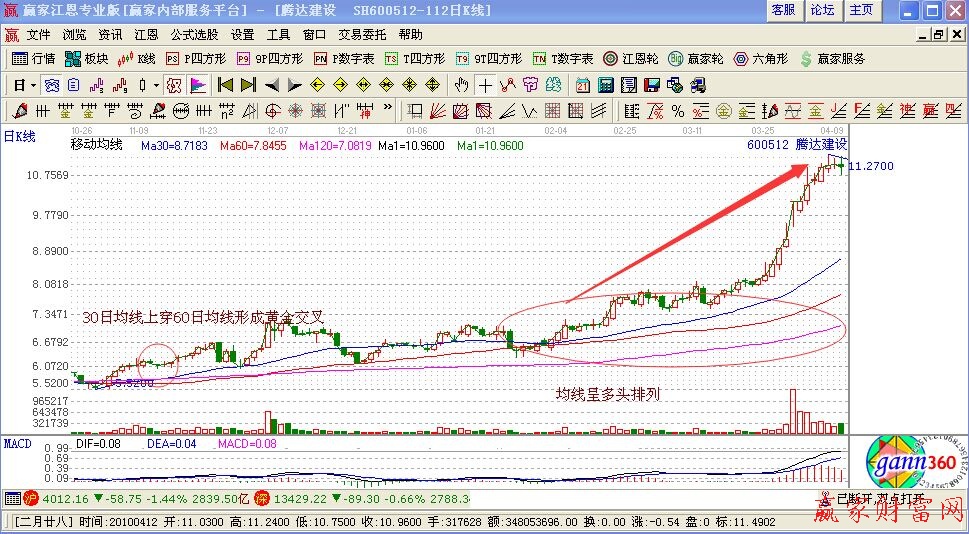Open the 行情 market quotes view
The width and height of the screenshot is (969, 534).
(x=33, y=58)
